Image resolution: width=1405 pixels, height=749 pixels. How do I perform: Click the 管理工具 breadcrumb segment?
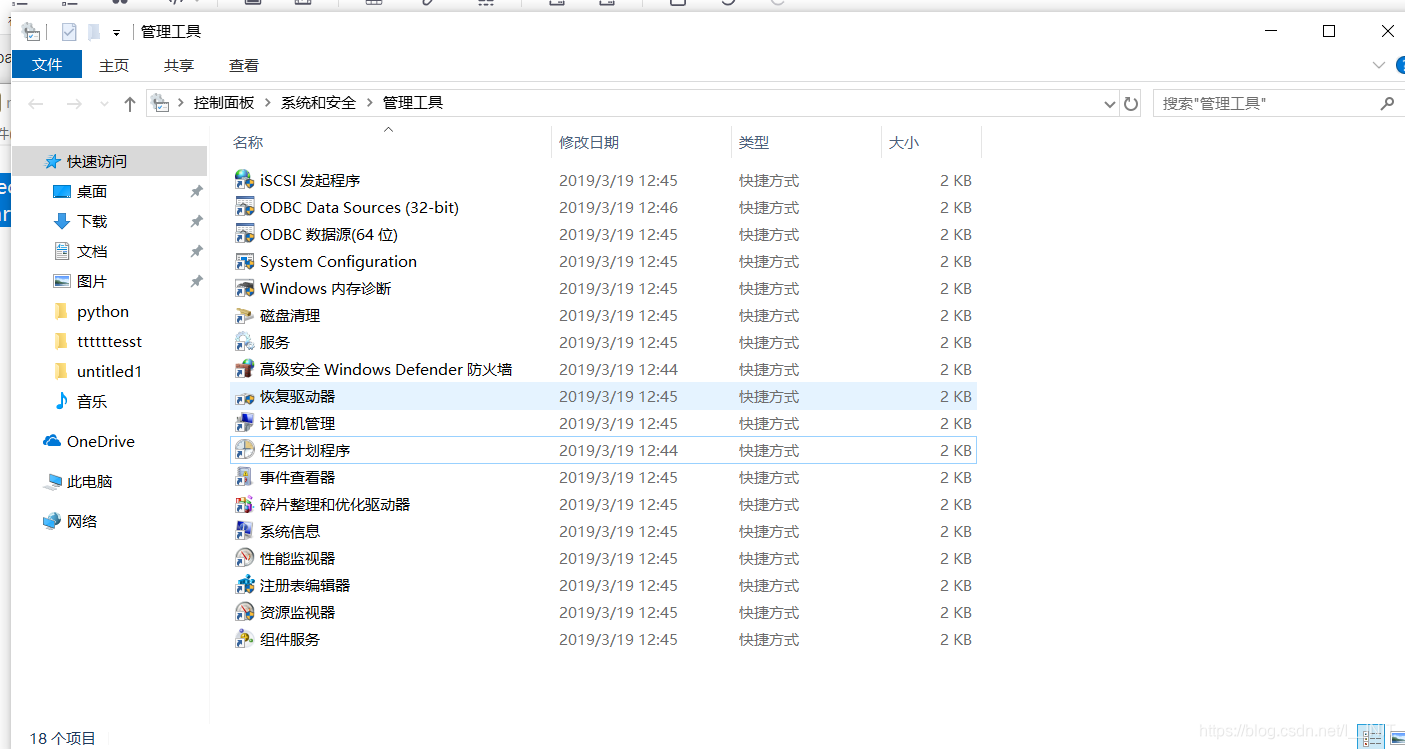click(x=413, y=103)
